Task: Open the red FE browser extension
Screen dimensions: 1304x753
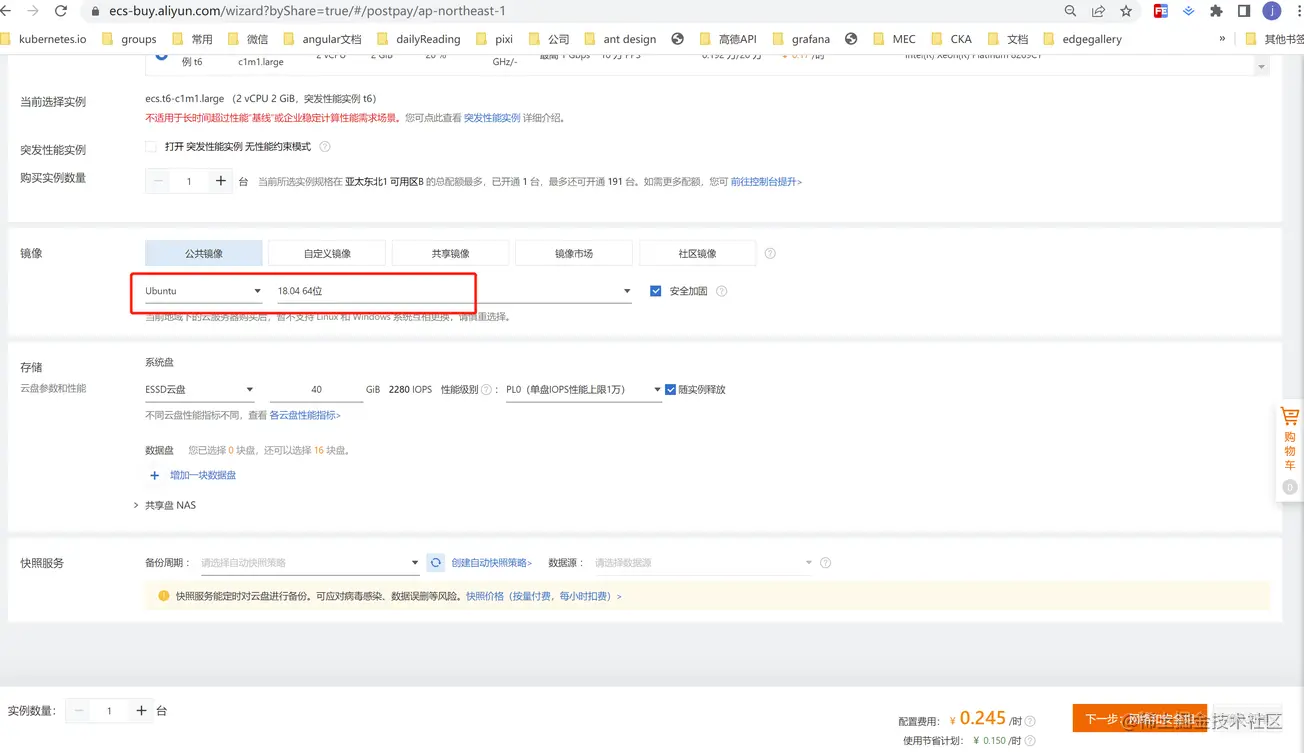Action: tap(1161, 11)
